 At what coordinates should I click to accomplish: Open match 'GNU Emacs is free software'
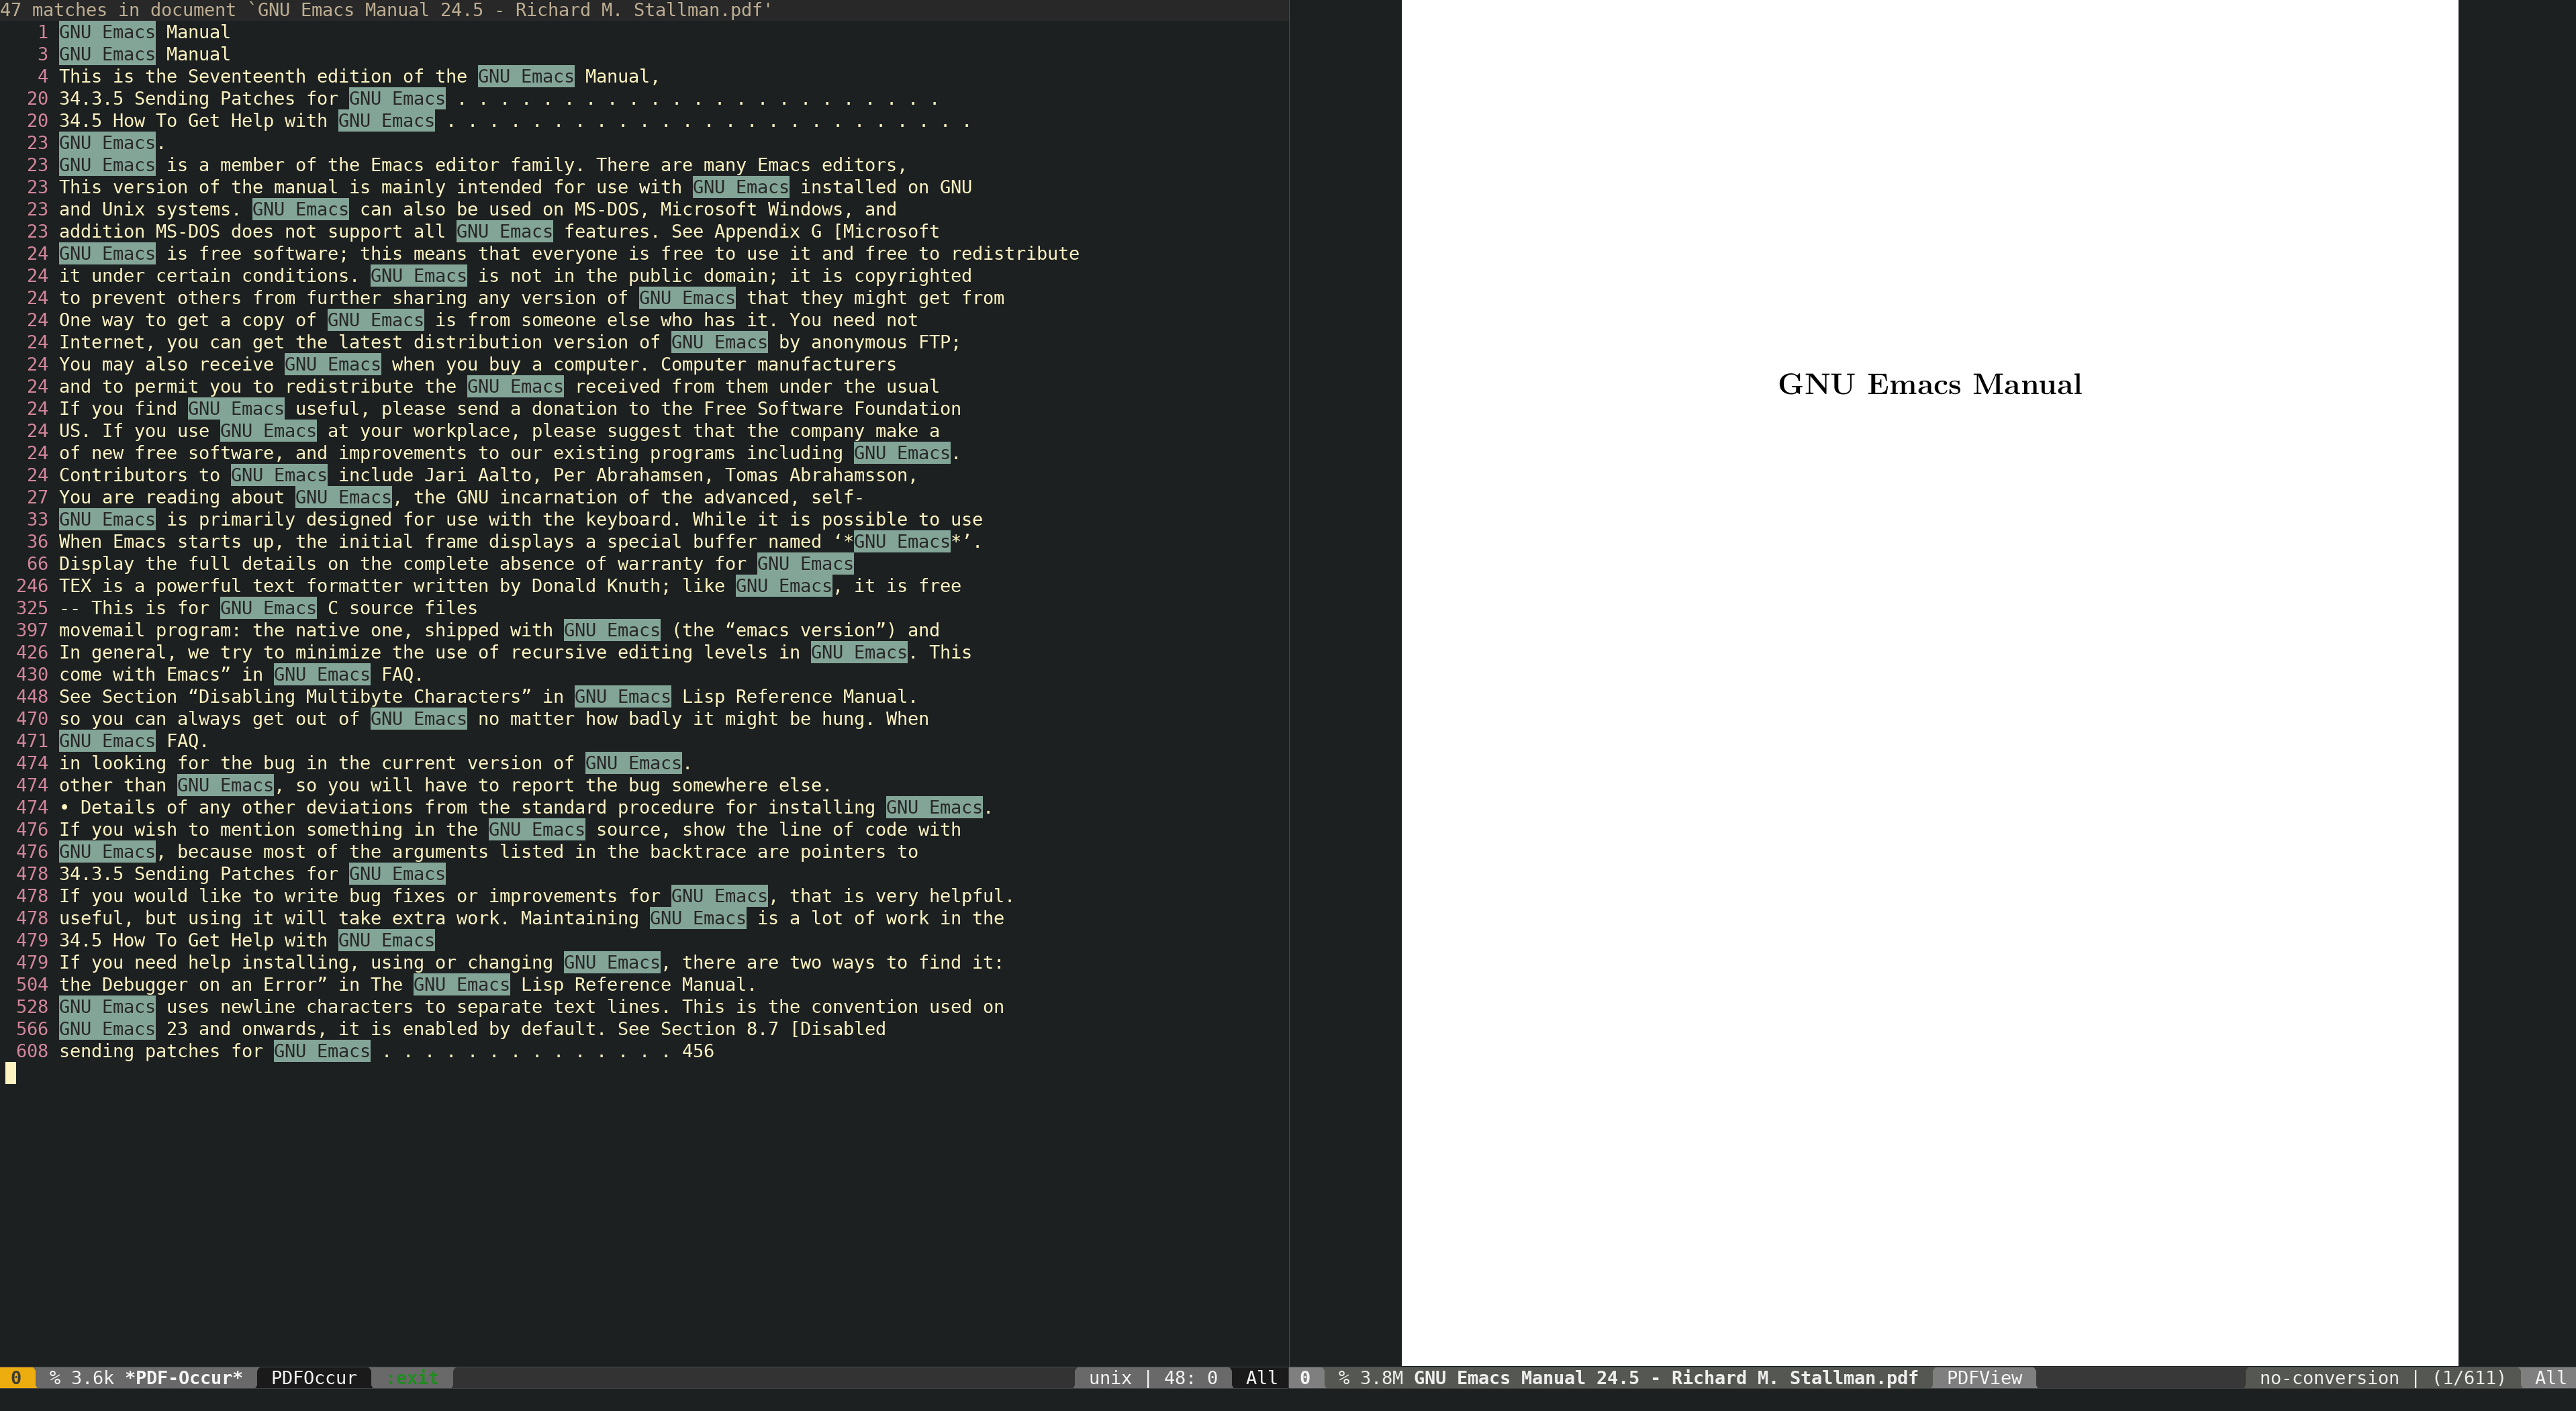coord(569,253)
